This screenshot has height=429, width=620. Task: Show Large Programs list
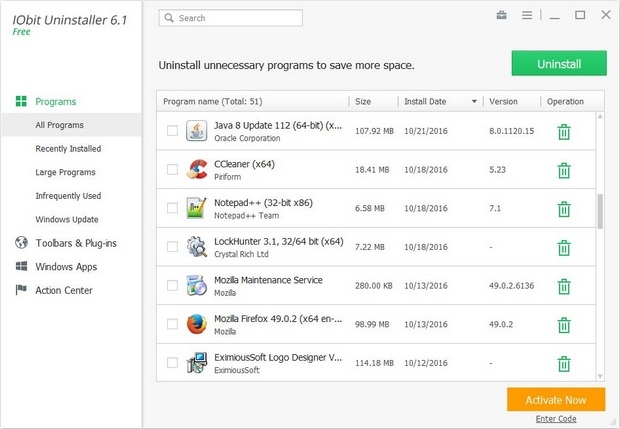coord(65,172)
